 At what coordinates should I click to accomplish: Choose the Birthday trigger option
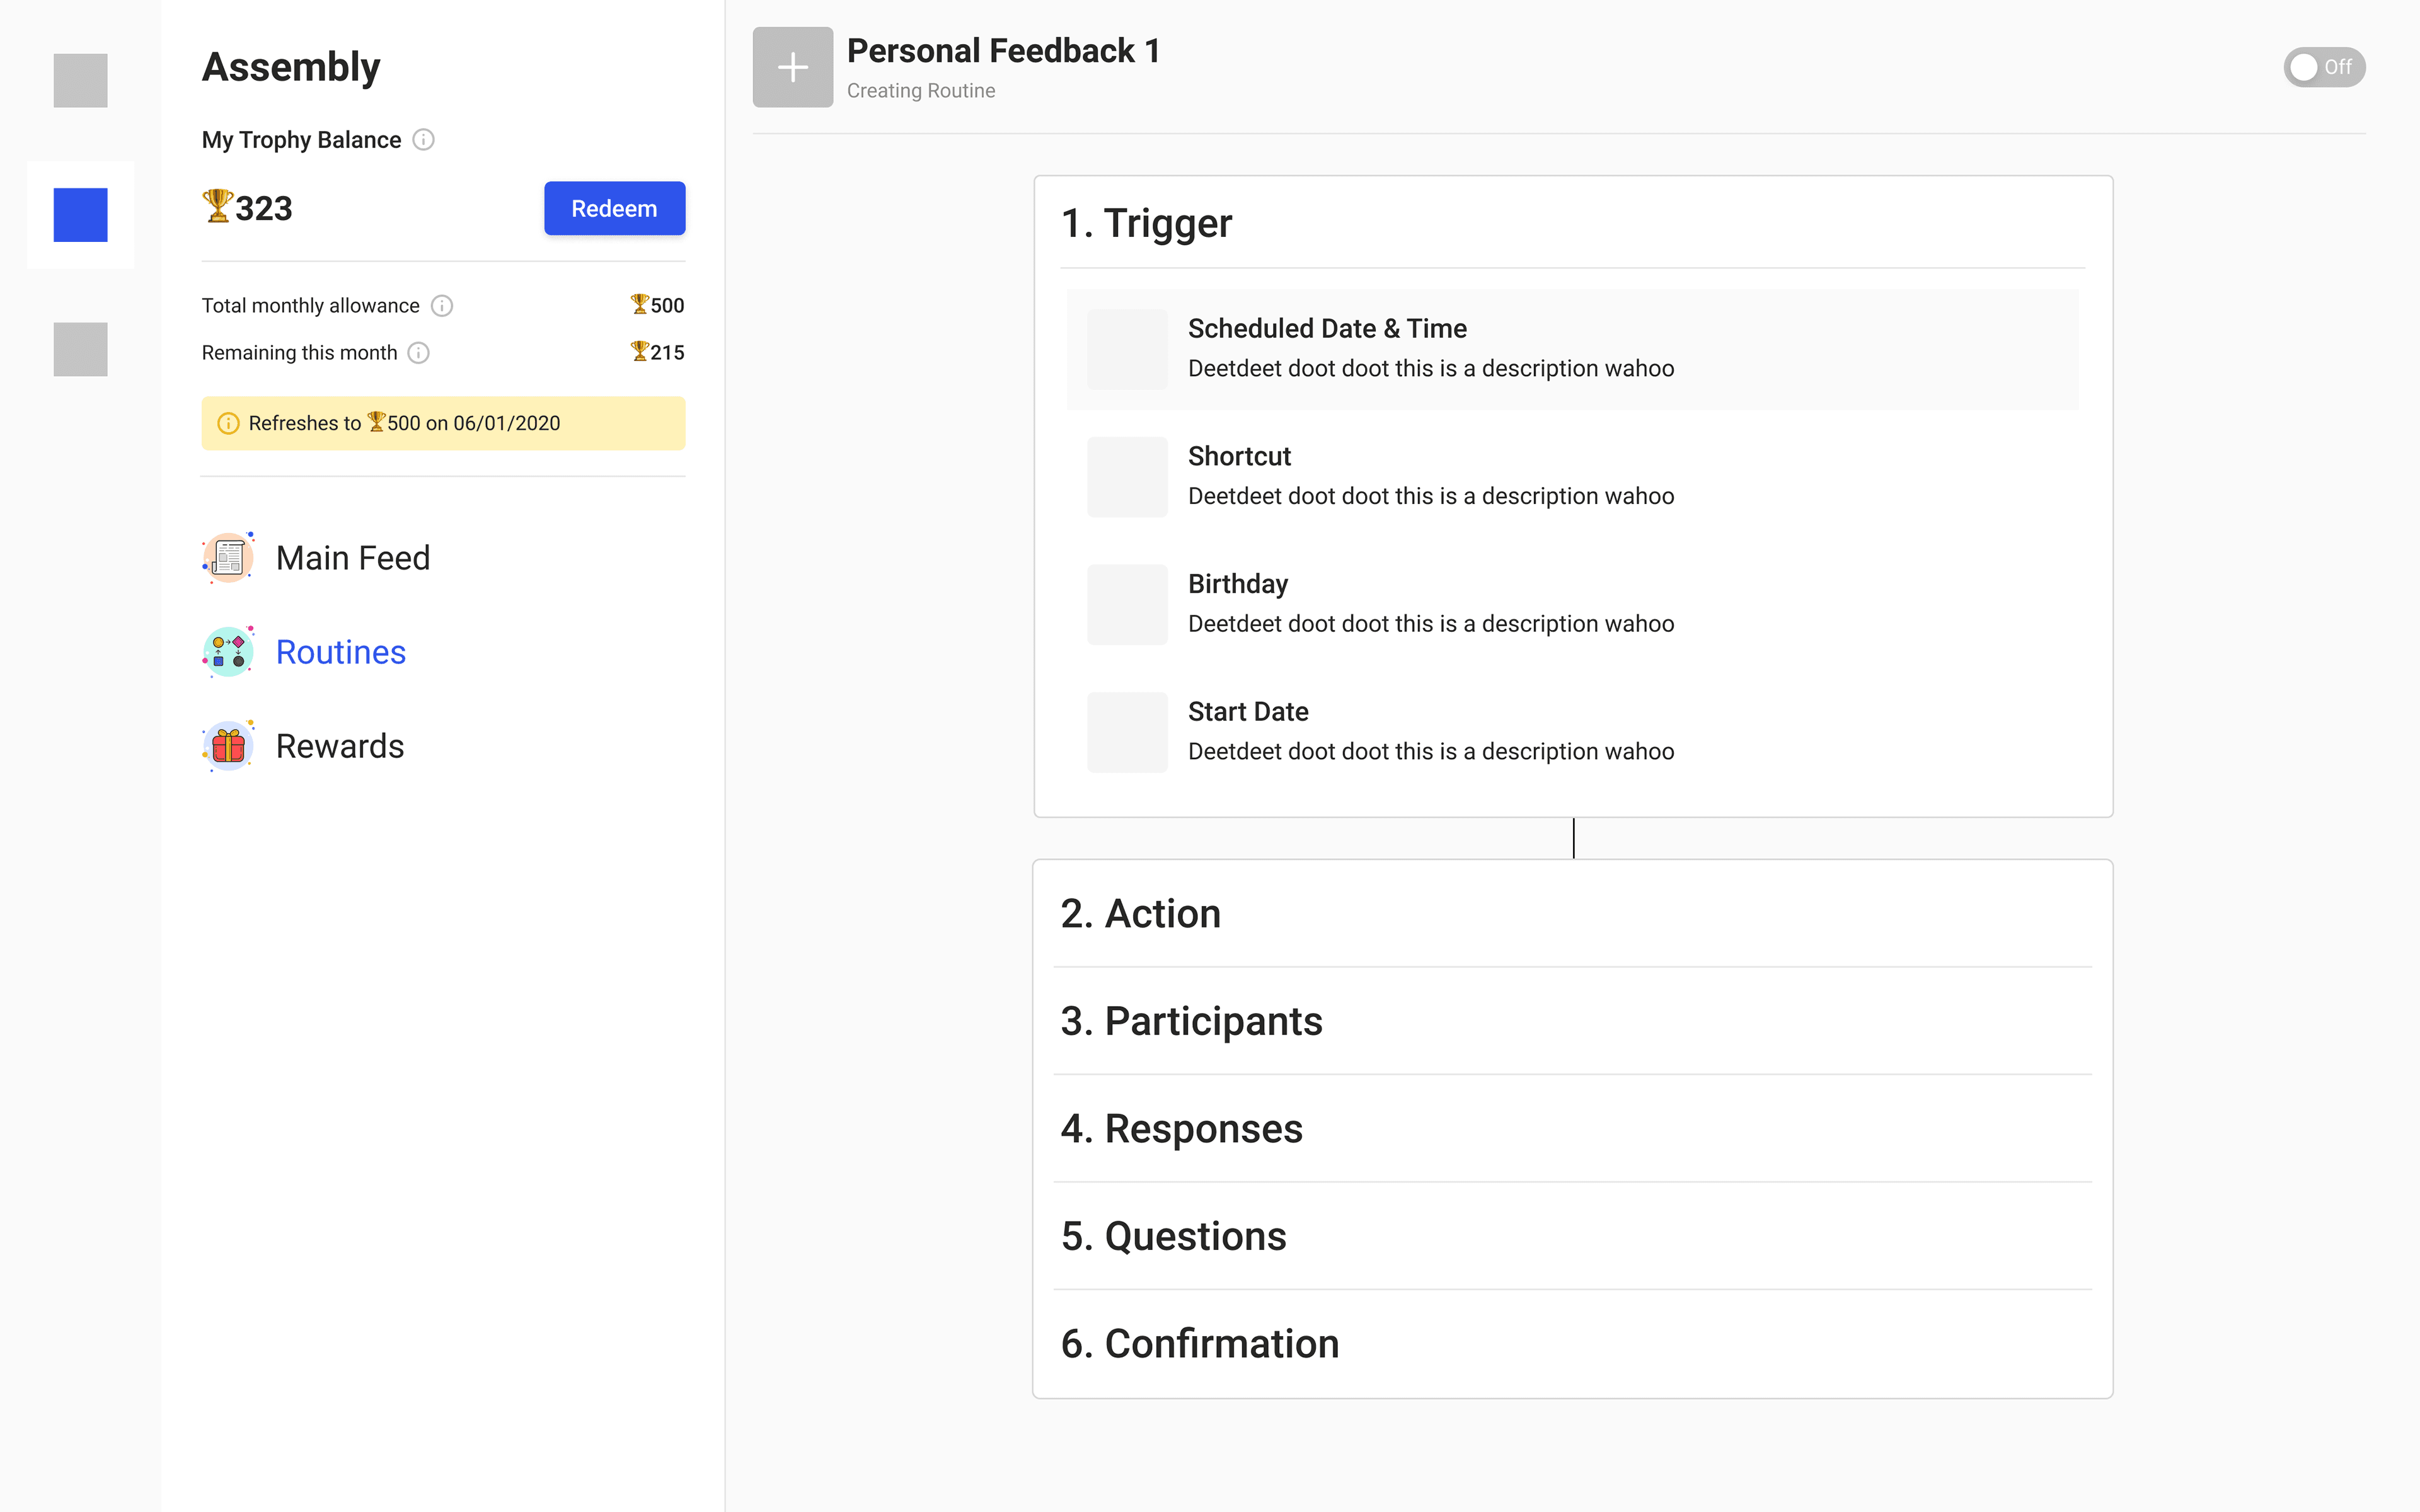pos(1571,603)
